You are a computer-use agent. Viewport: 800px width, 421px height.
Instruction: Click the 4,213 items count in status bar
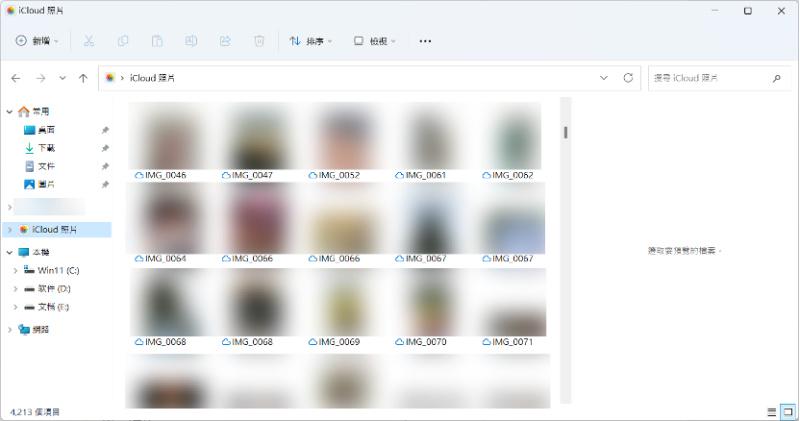[35, 412]
